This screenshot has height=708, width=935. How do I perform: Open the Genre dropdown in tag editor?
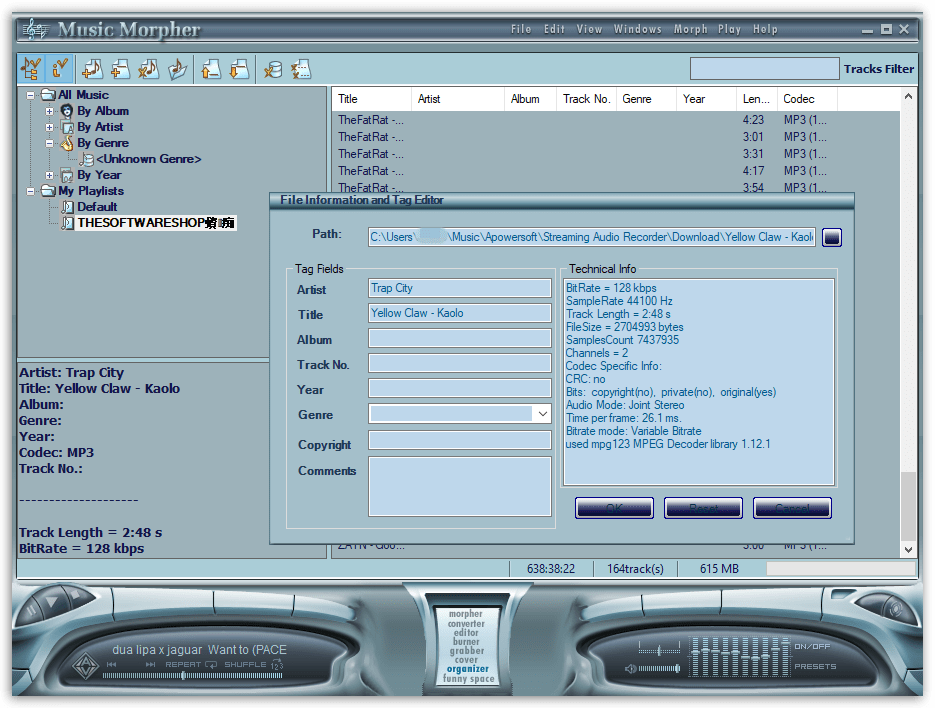[544, 413]
